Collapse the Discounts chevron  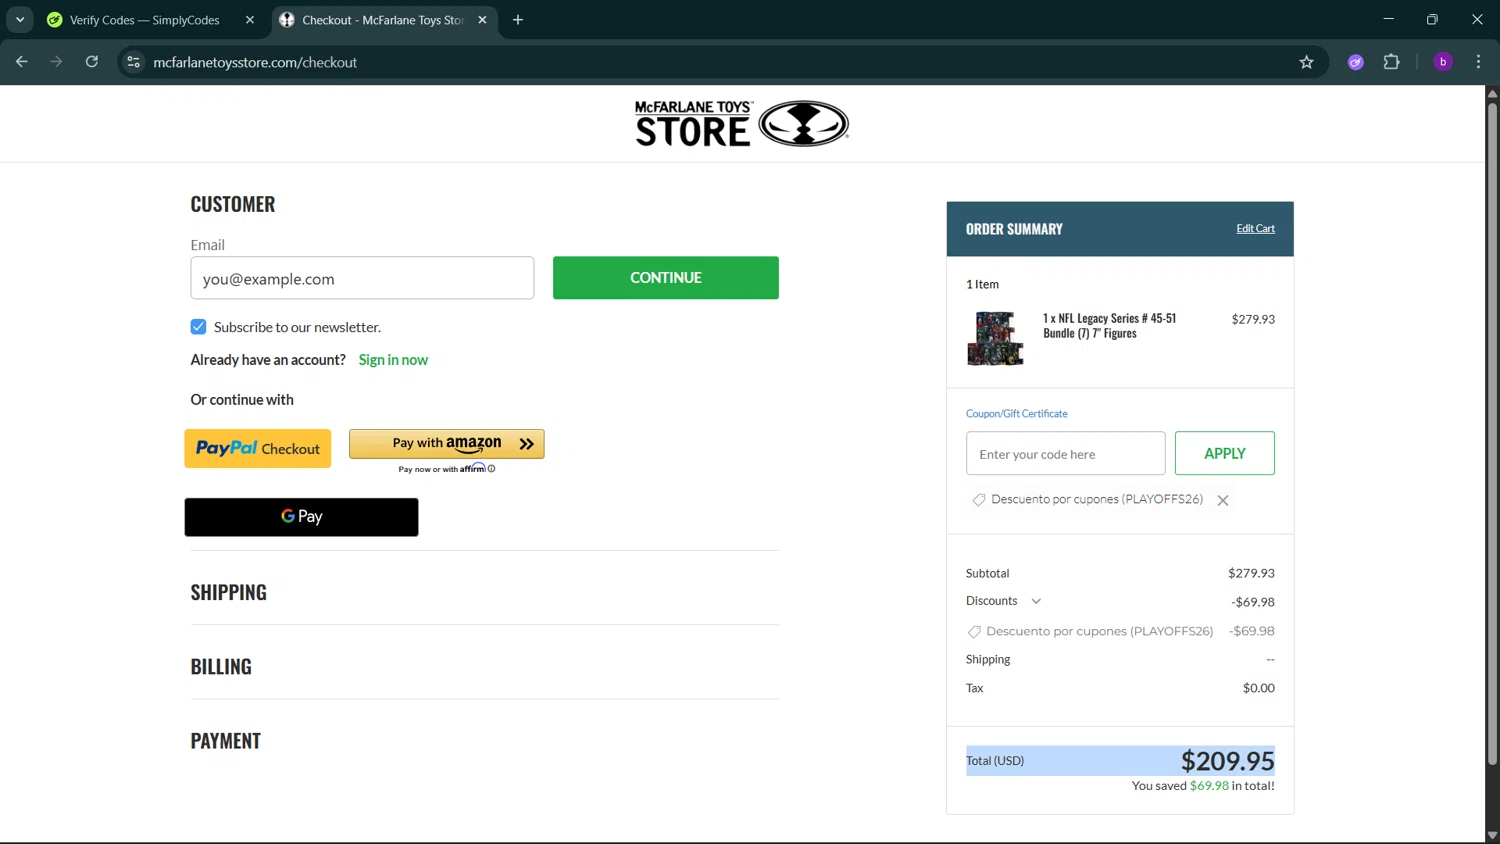click(x=1036, y=602)
